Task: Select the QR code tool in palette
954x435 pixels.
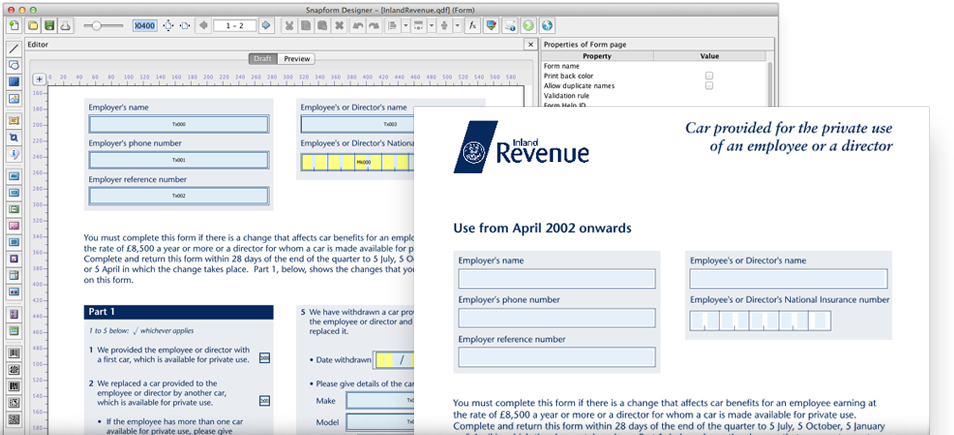Action: click(14, 419)
